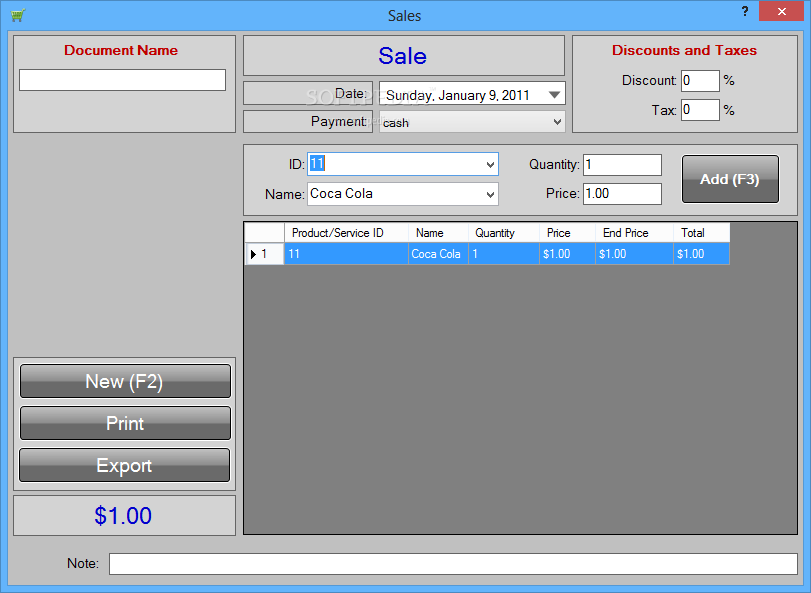This screenshot has height=593, width=811.
Task: Click the New (F2) button
Action: (125, 382)
